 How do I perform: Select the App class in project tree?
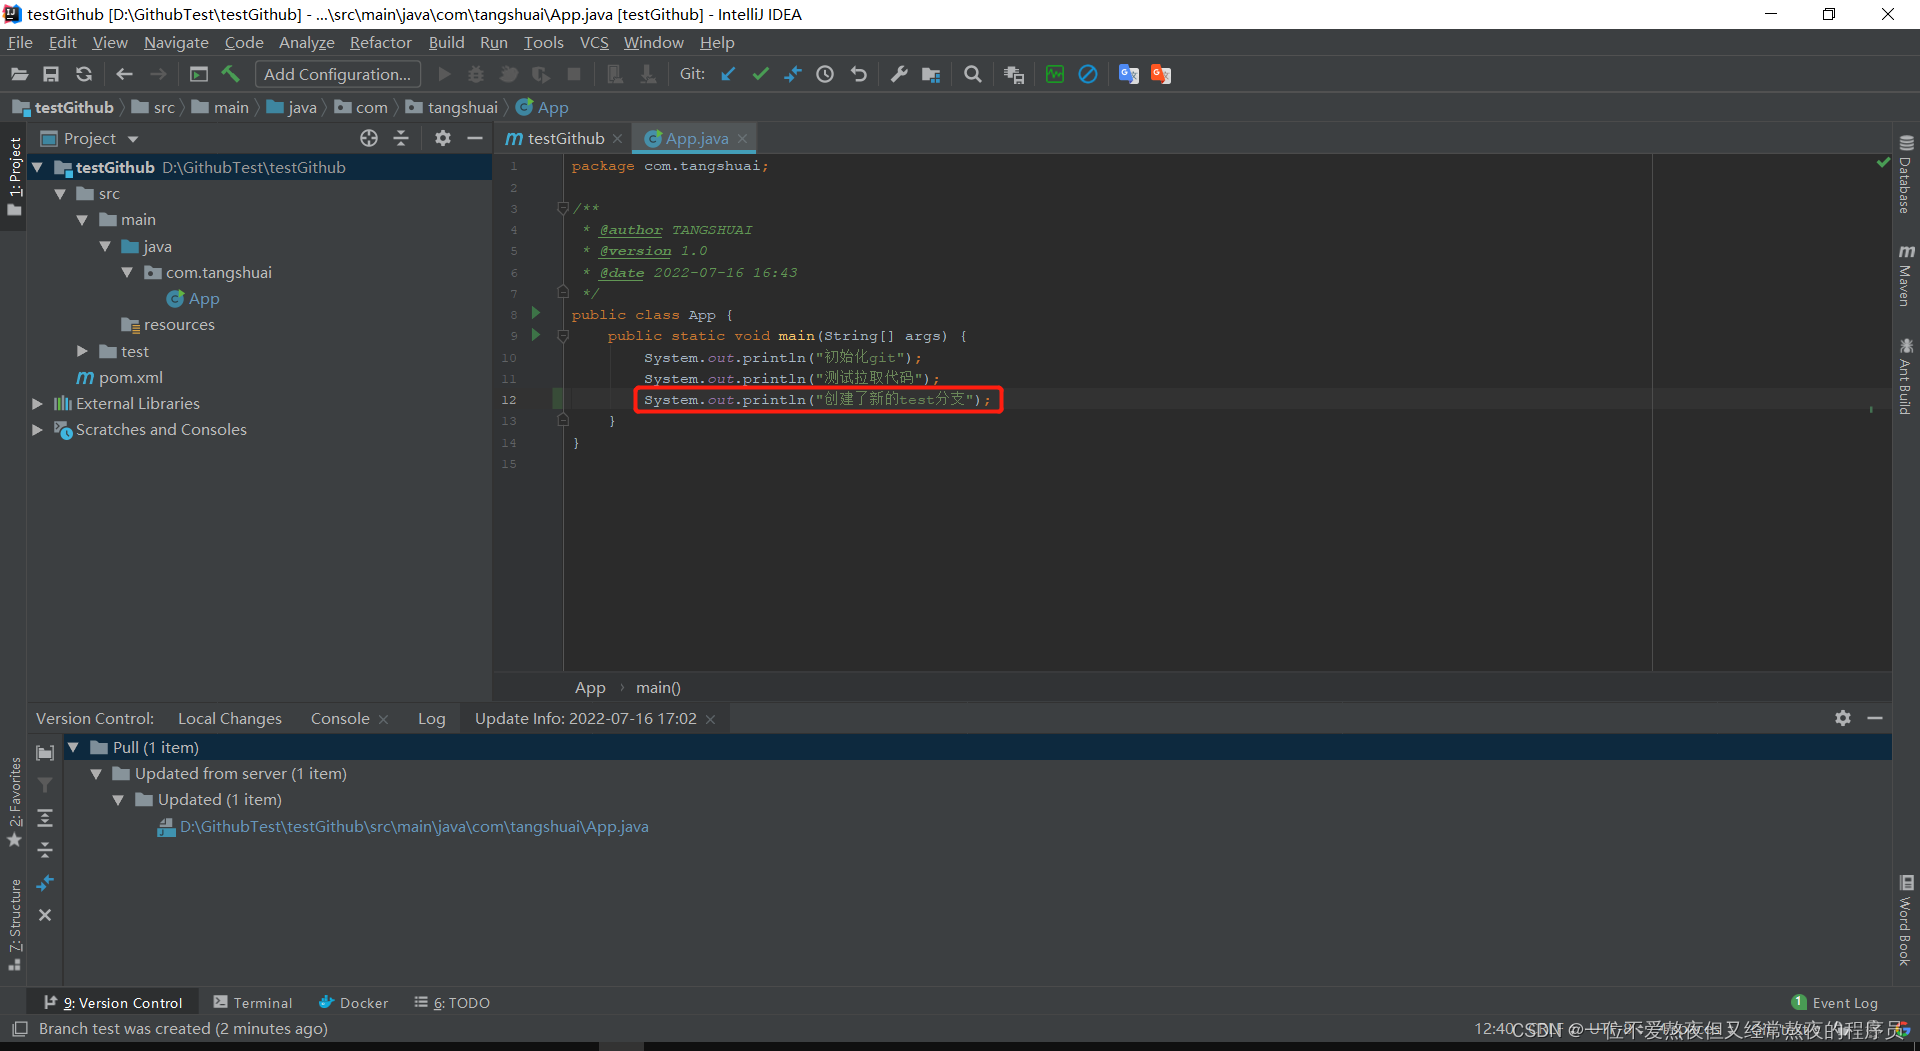(x=204, y=298)
